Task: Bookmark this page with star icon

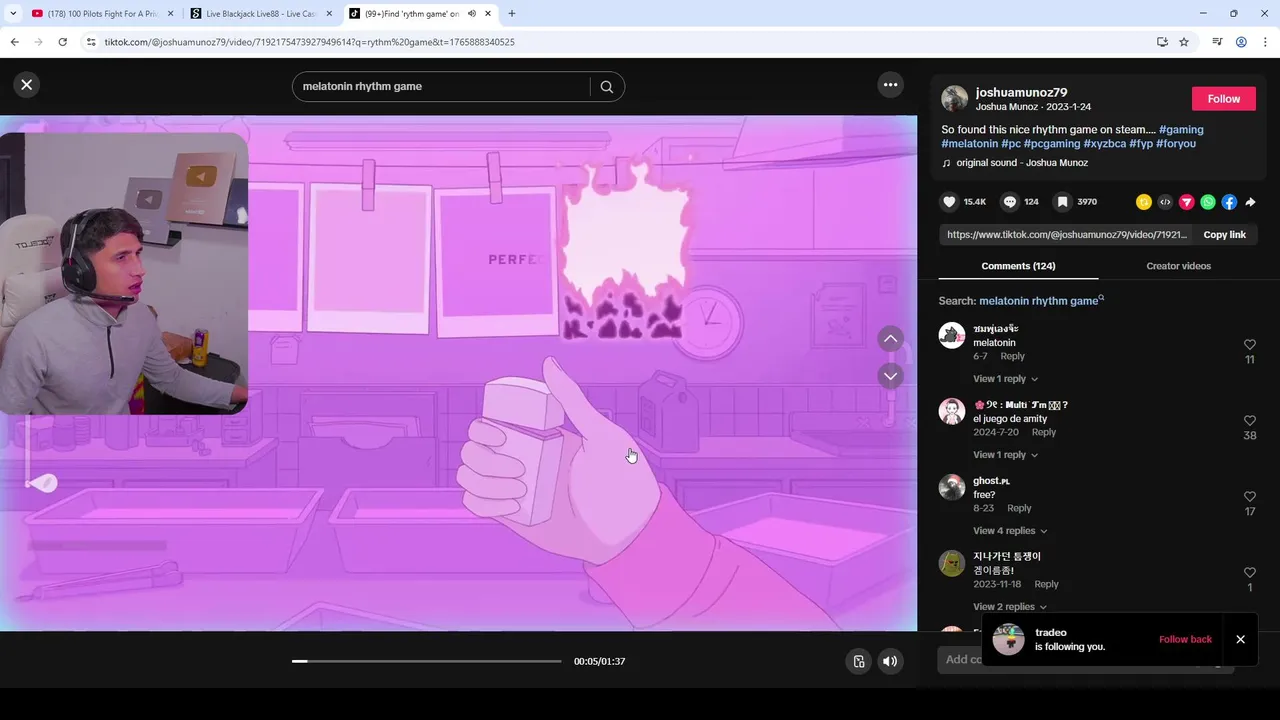Action: (x=1184, y=42)
